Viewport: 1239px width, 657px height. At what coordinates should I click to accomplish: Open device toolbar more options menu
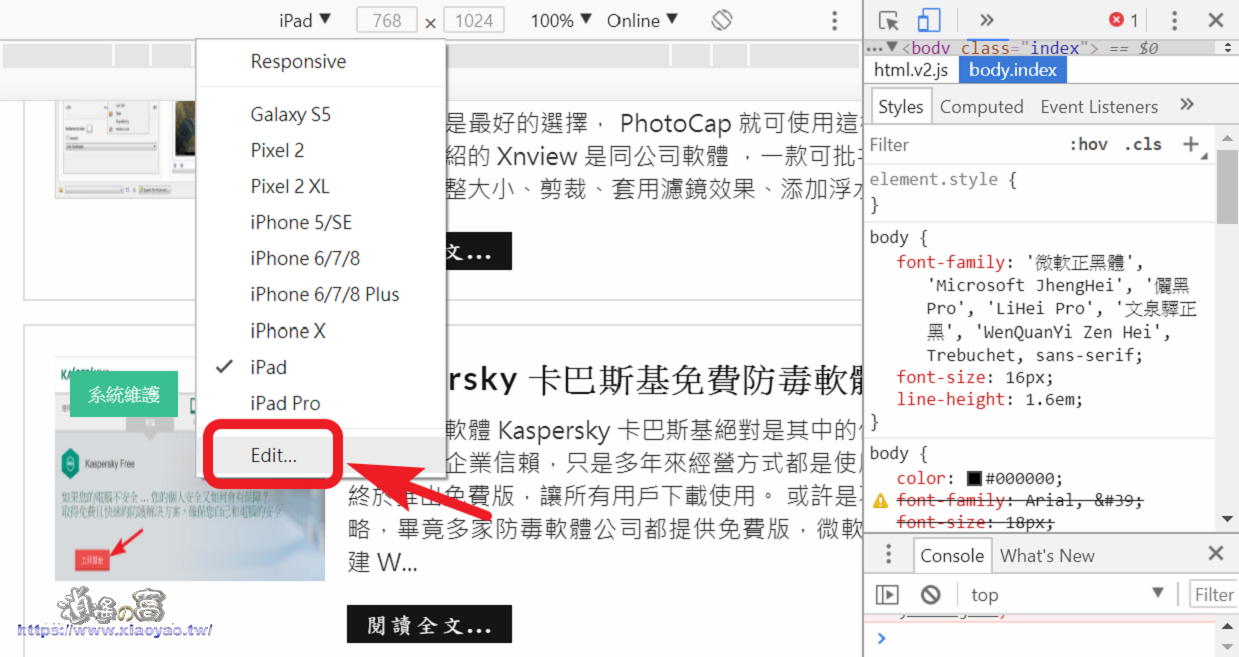pos(835,20)
